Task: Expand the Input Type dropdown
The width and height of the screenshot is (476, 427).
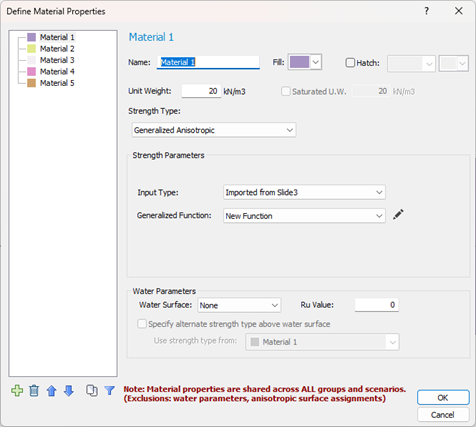Action: tap(304, 192)
